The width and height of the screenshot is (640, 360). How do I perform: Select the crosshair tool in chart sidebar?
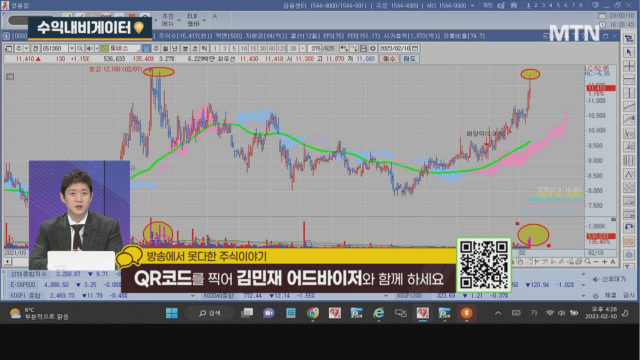[629, 66]
